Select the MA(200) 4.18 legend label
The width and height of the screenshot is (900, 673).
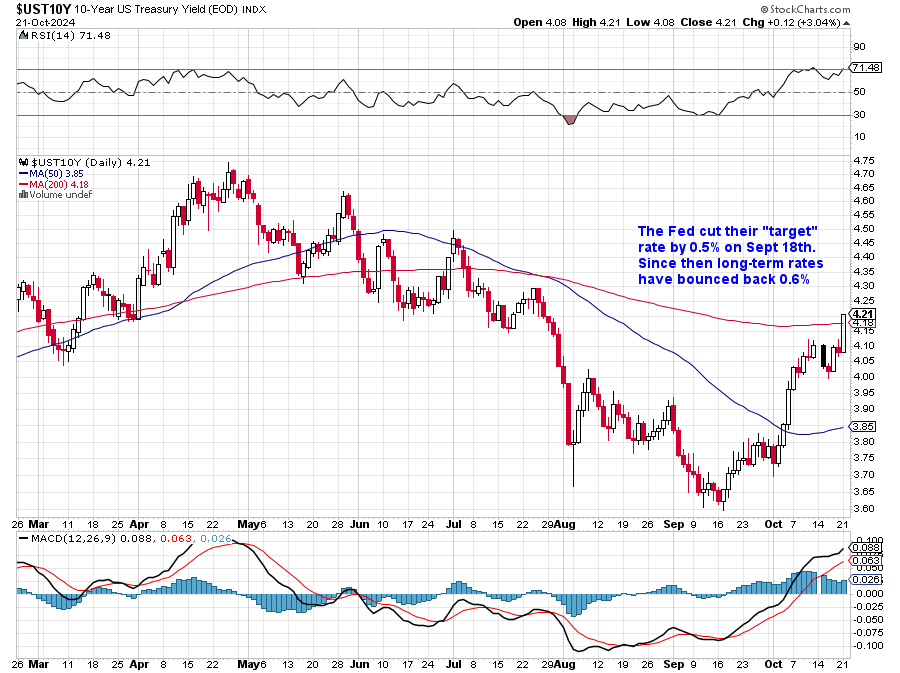coord(62,184)
